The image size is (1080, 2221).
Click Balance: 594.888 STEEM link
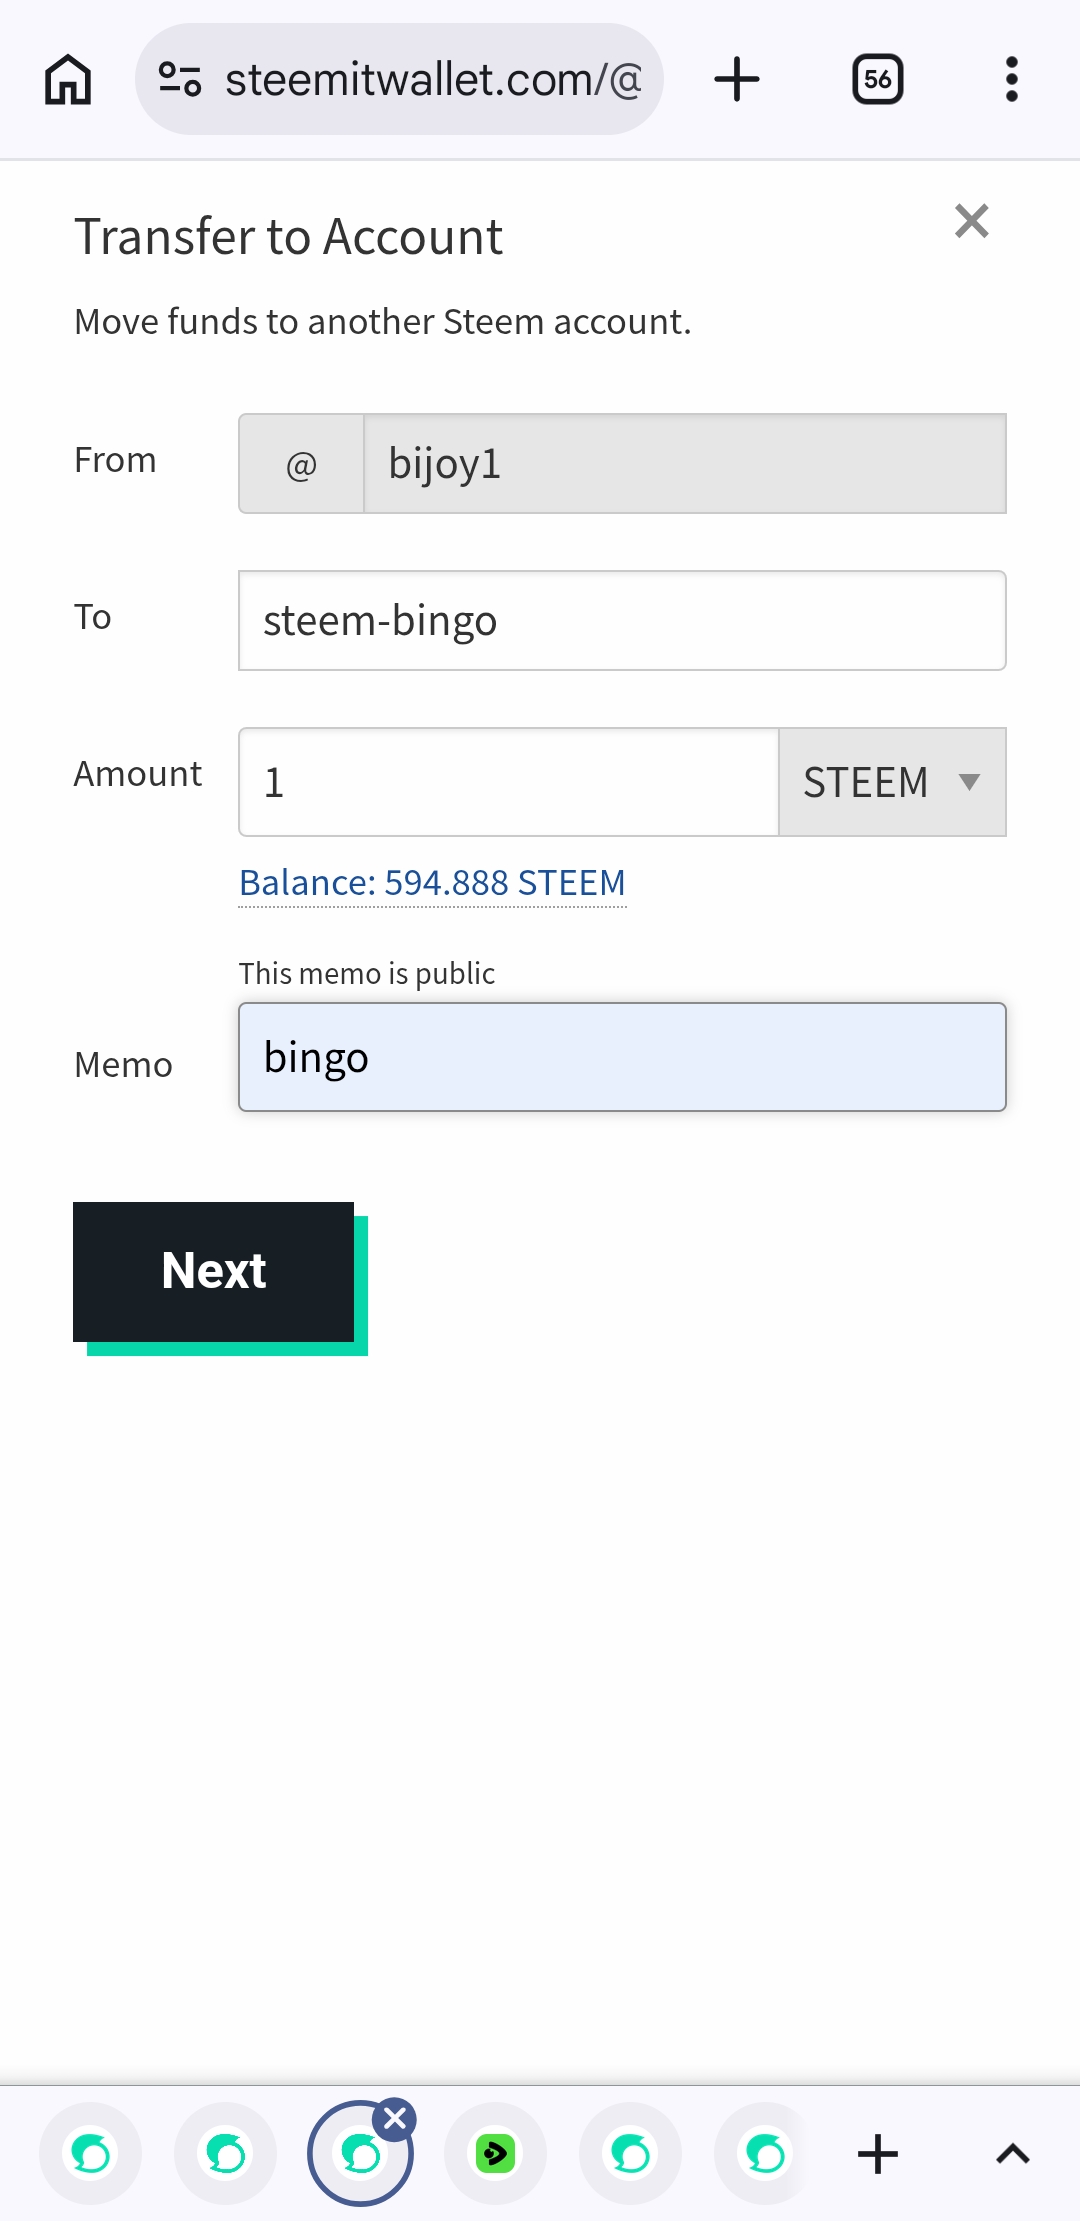432,883
